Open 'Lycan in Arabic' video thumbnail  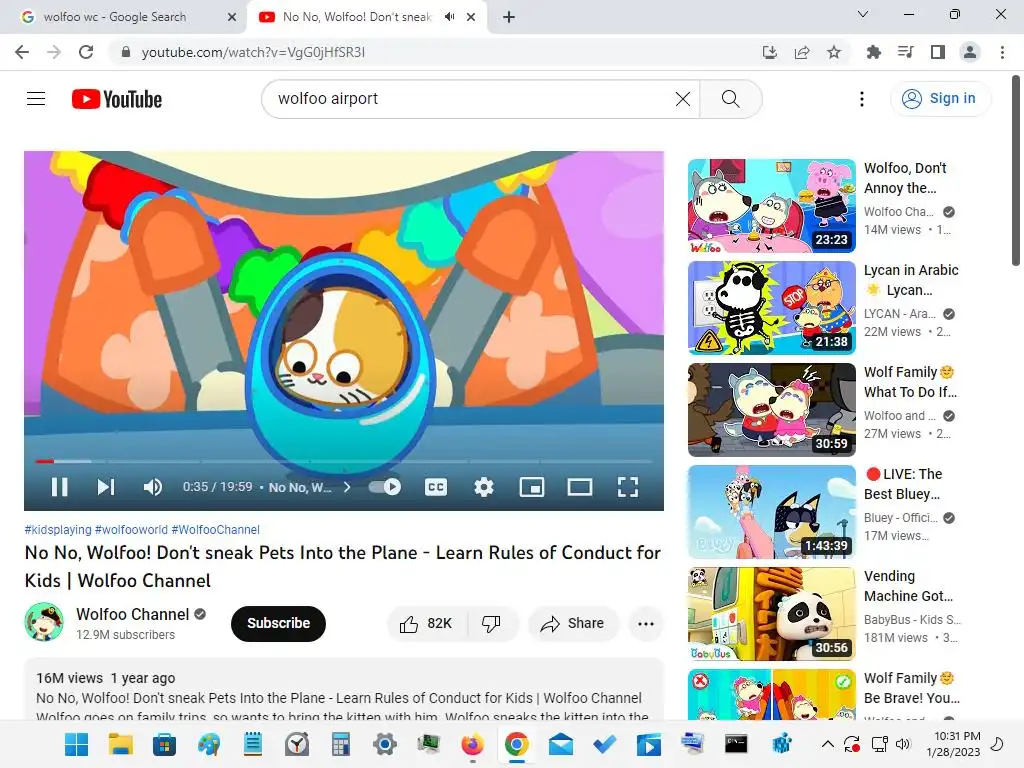(771, 308)
